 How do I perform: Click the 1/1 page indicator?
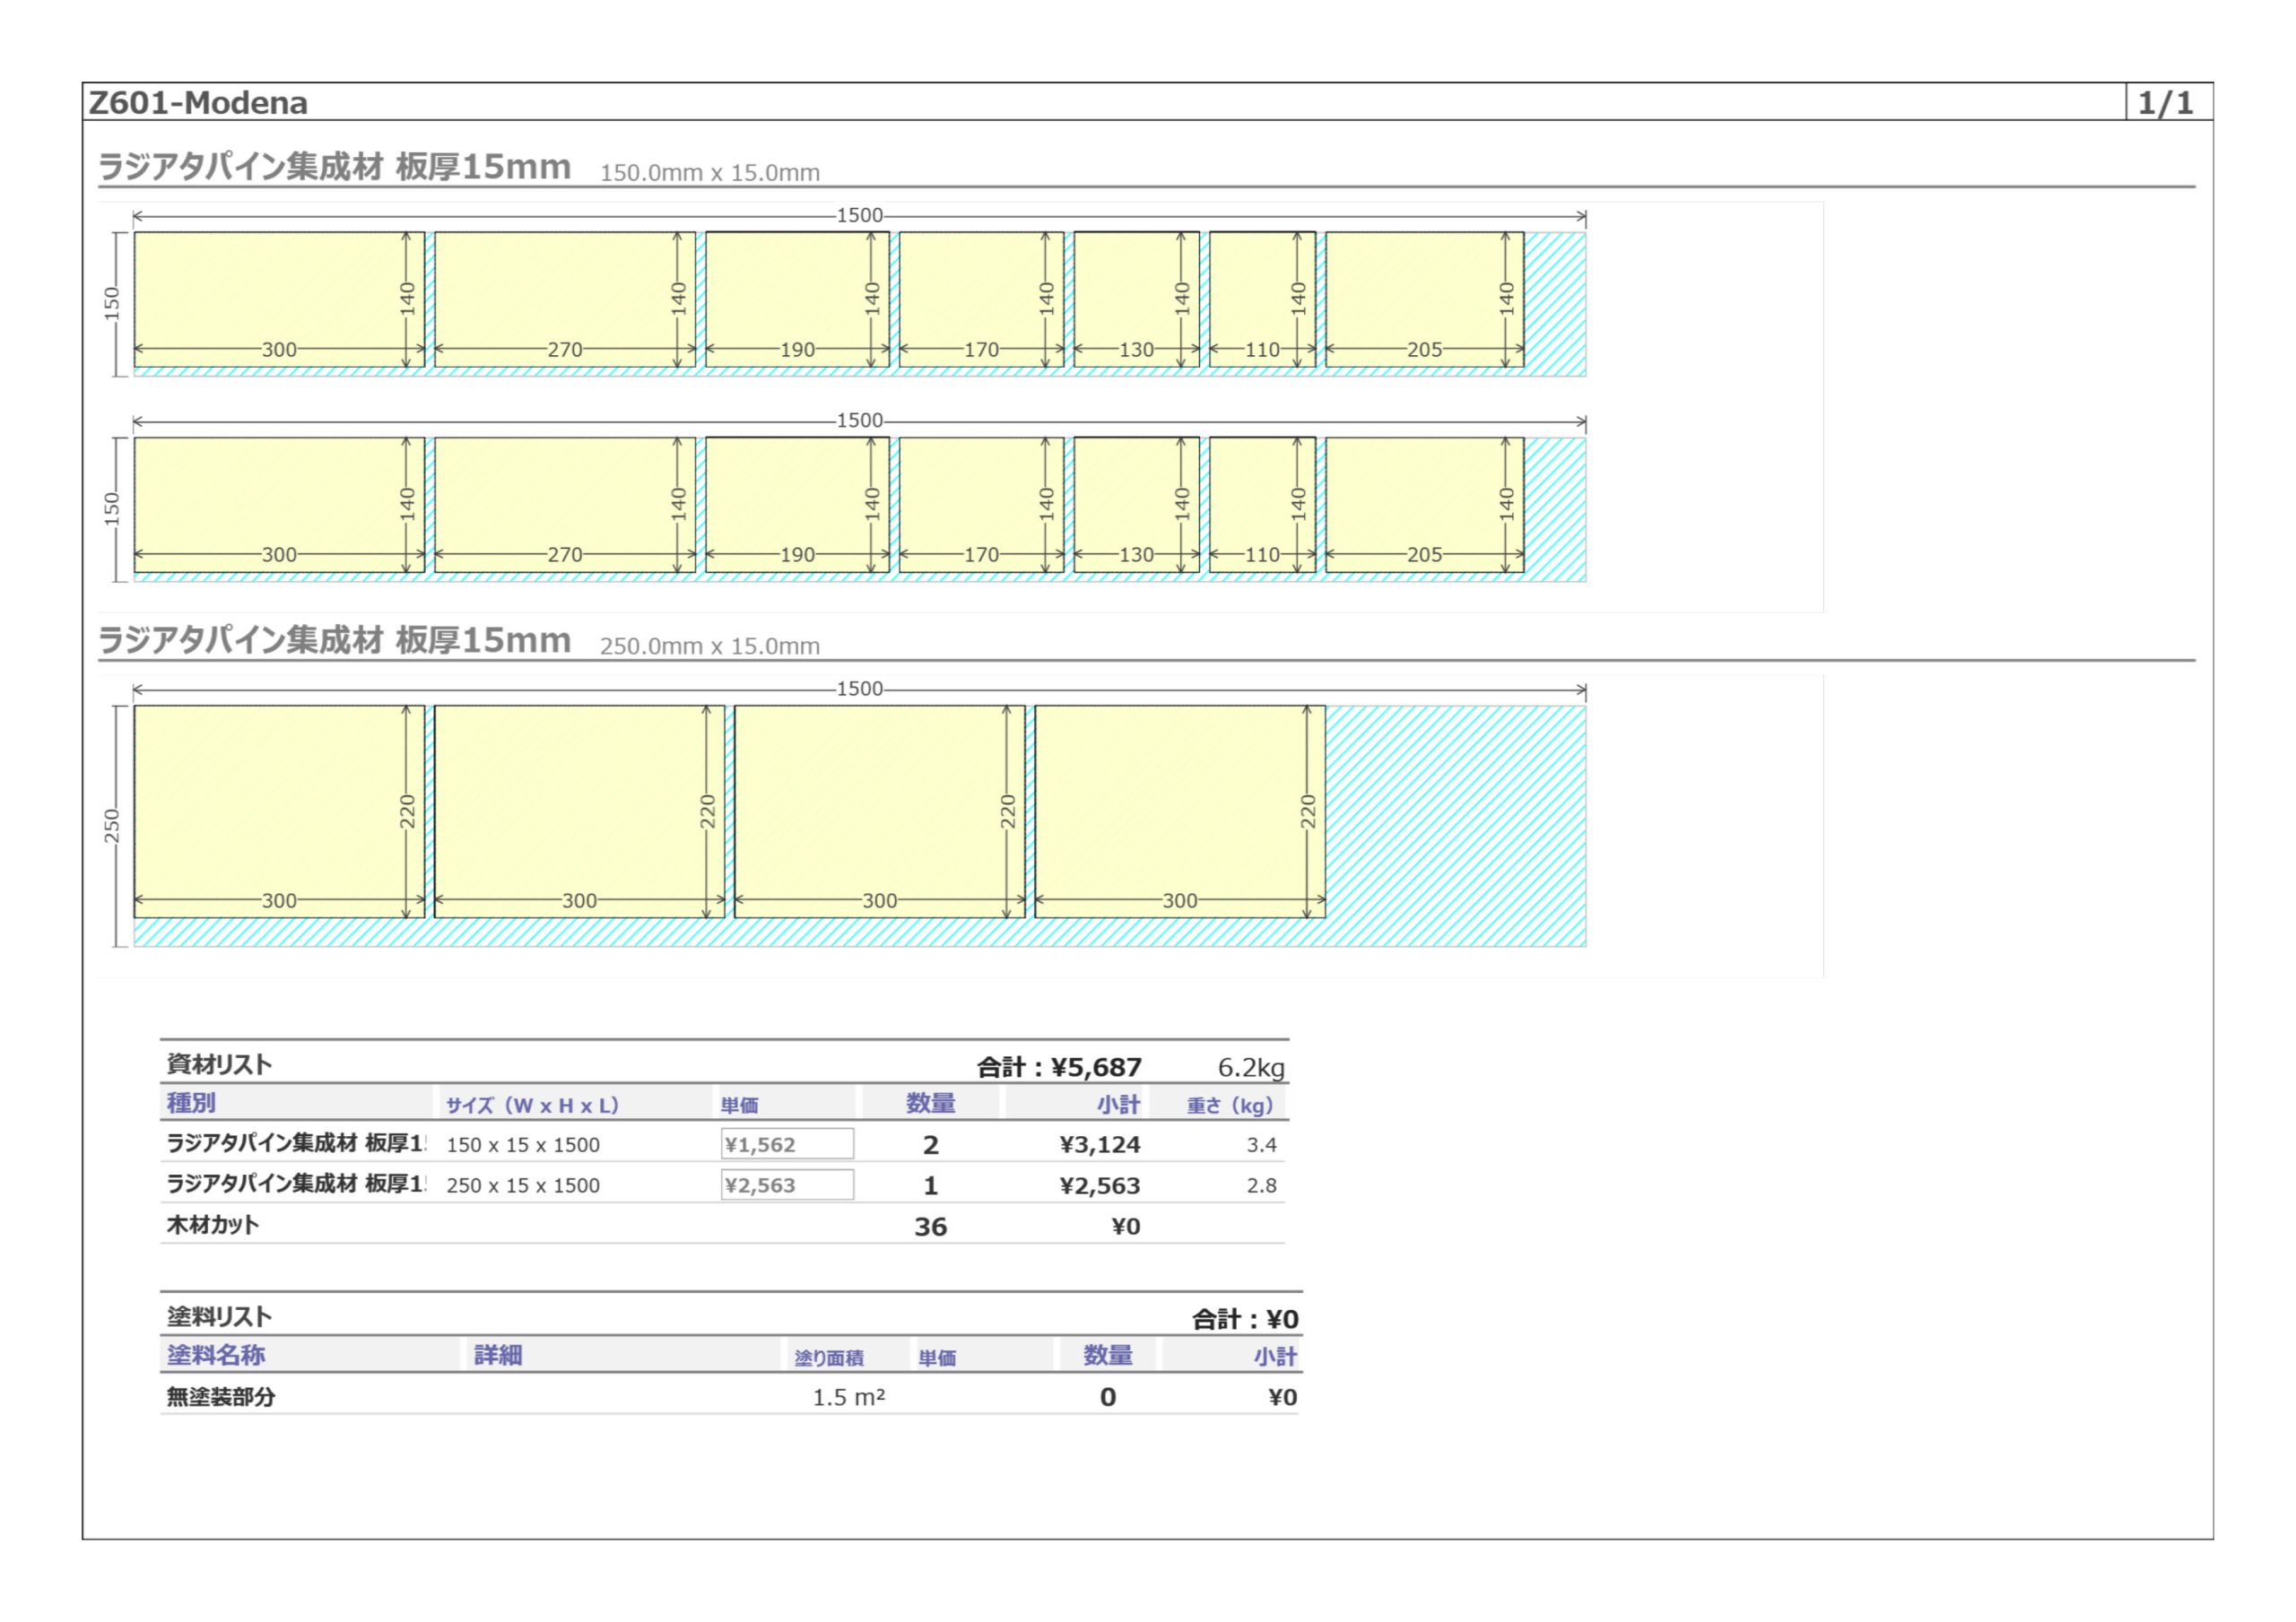2166,102
